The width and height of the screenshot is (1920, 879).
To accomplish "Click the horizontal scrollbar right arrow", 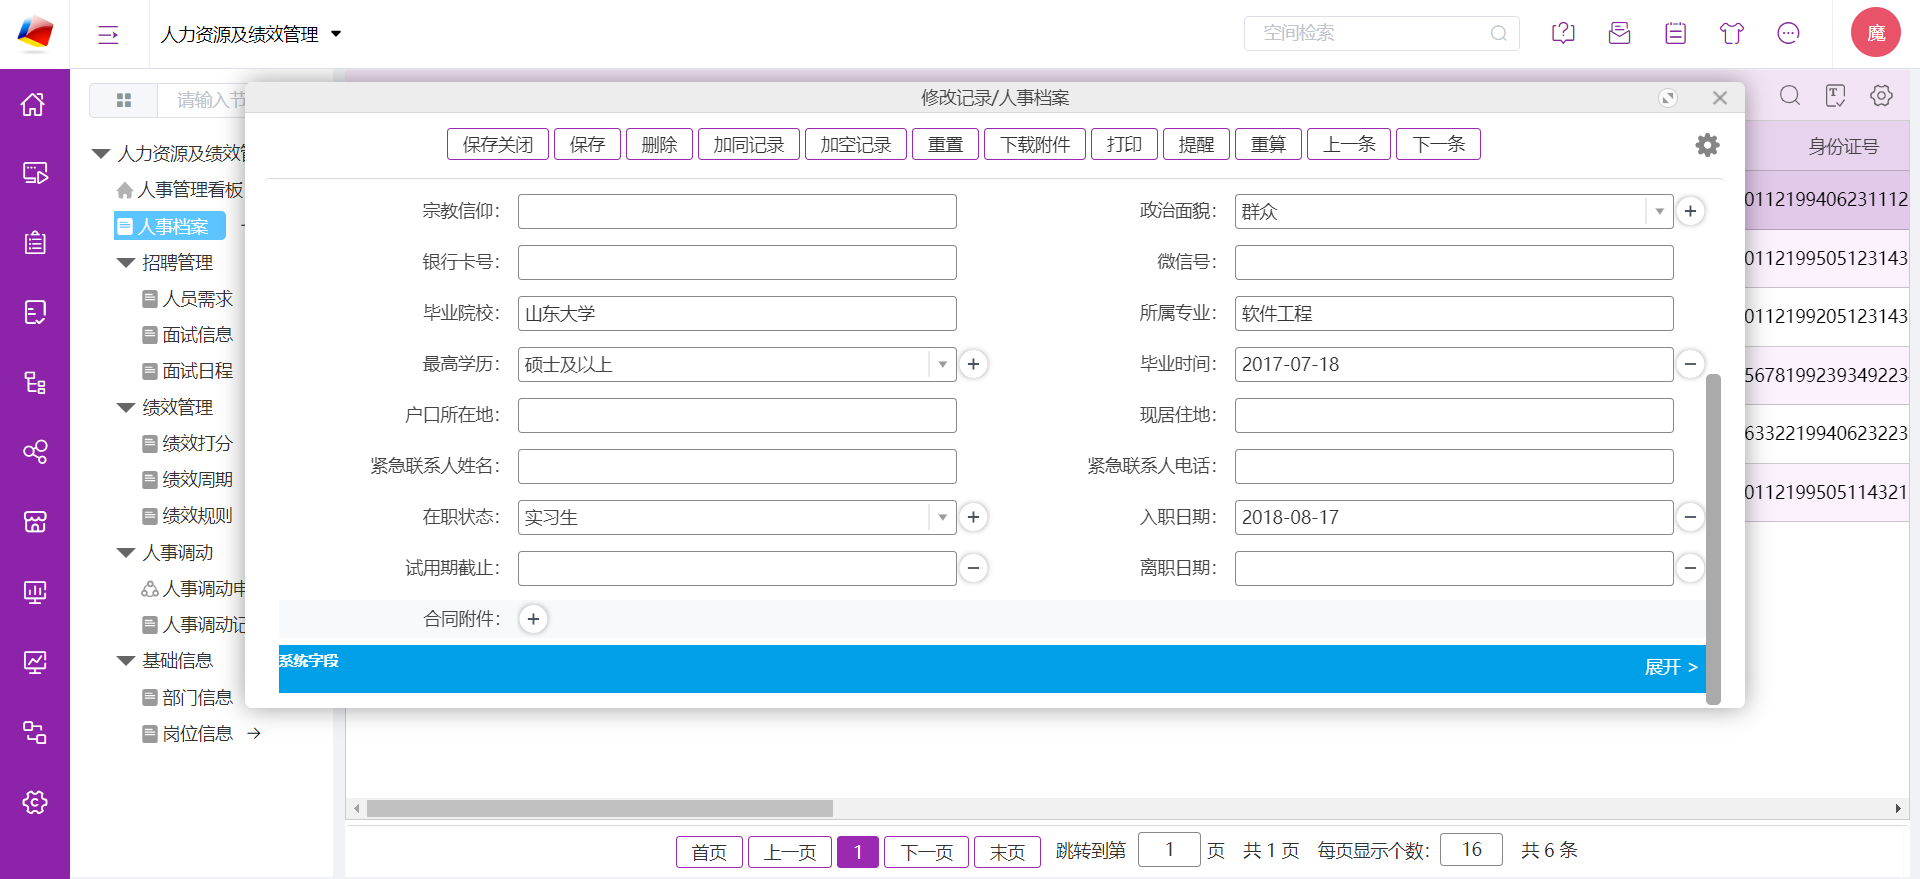I will tap(1897, 808).
